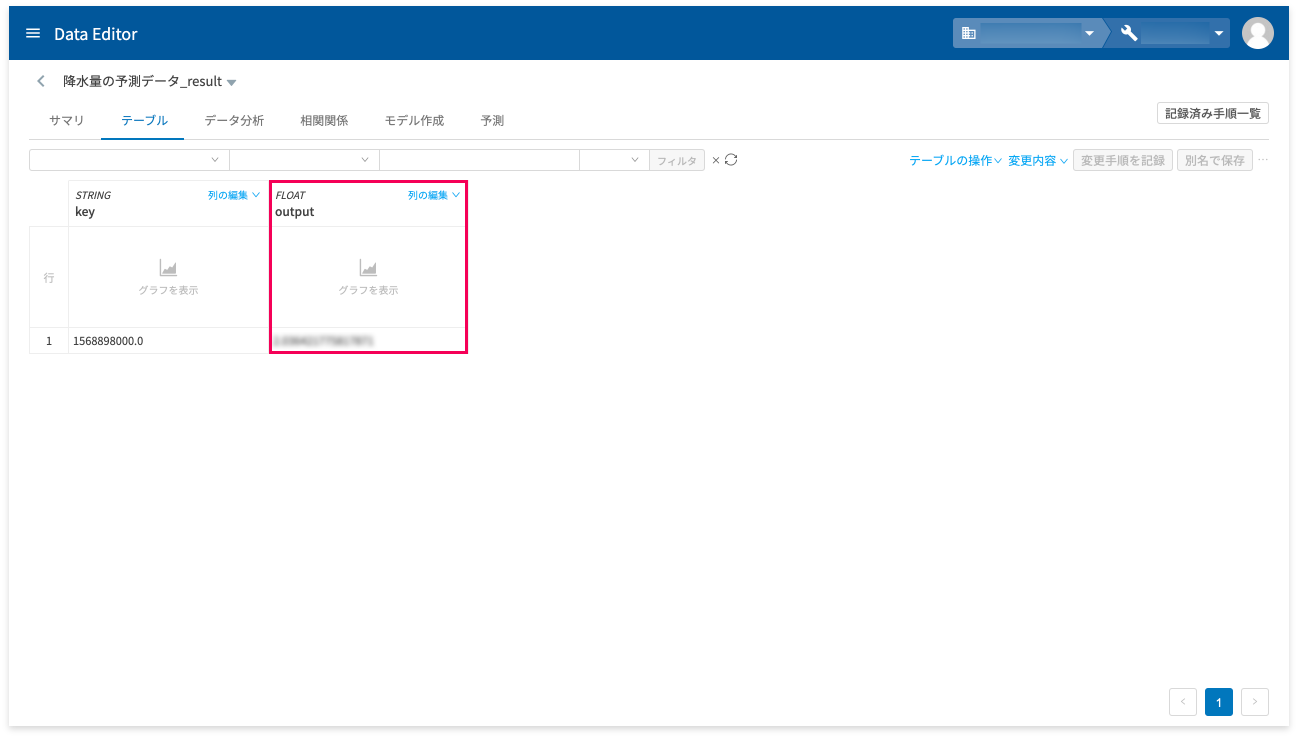Switch to the サマリ tab
Screen dimensions: 1298x738
click(67, 120)
